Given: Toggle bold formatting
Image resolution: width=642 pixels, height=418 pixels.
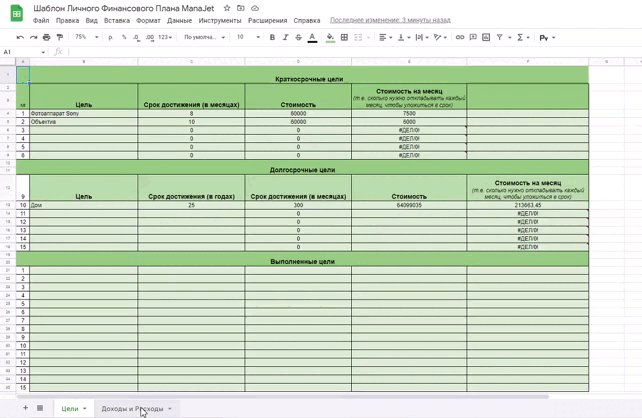Looking at the screenshot, I should pos(272,37).
